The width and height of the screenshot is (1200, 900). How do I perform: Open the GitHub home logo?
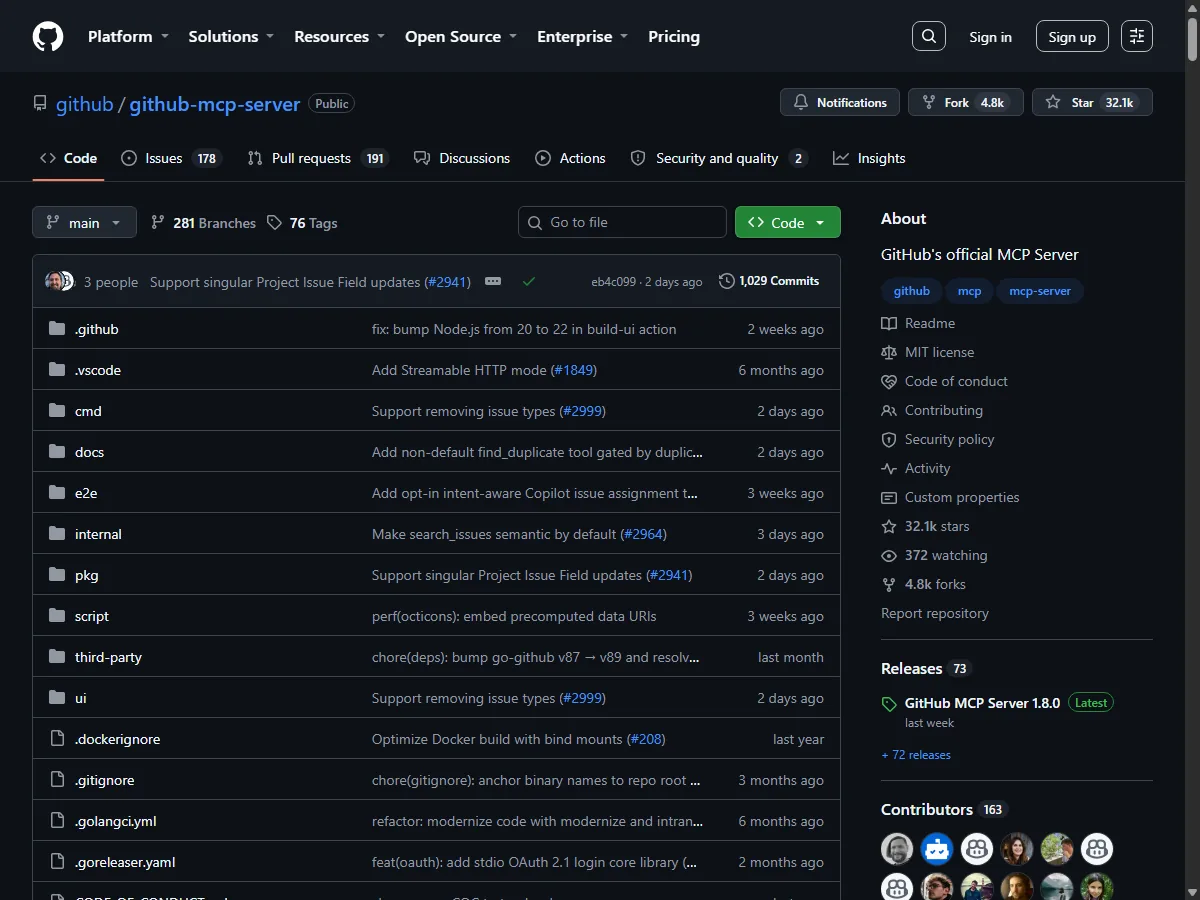tap(48, 37)
